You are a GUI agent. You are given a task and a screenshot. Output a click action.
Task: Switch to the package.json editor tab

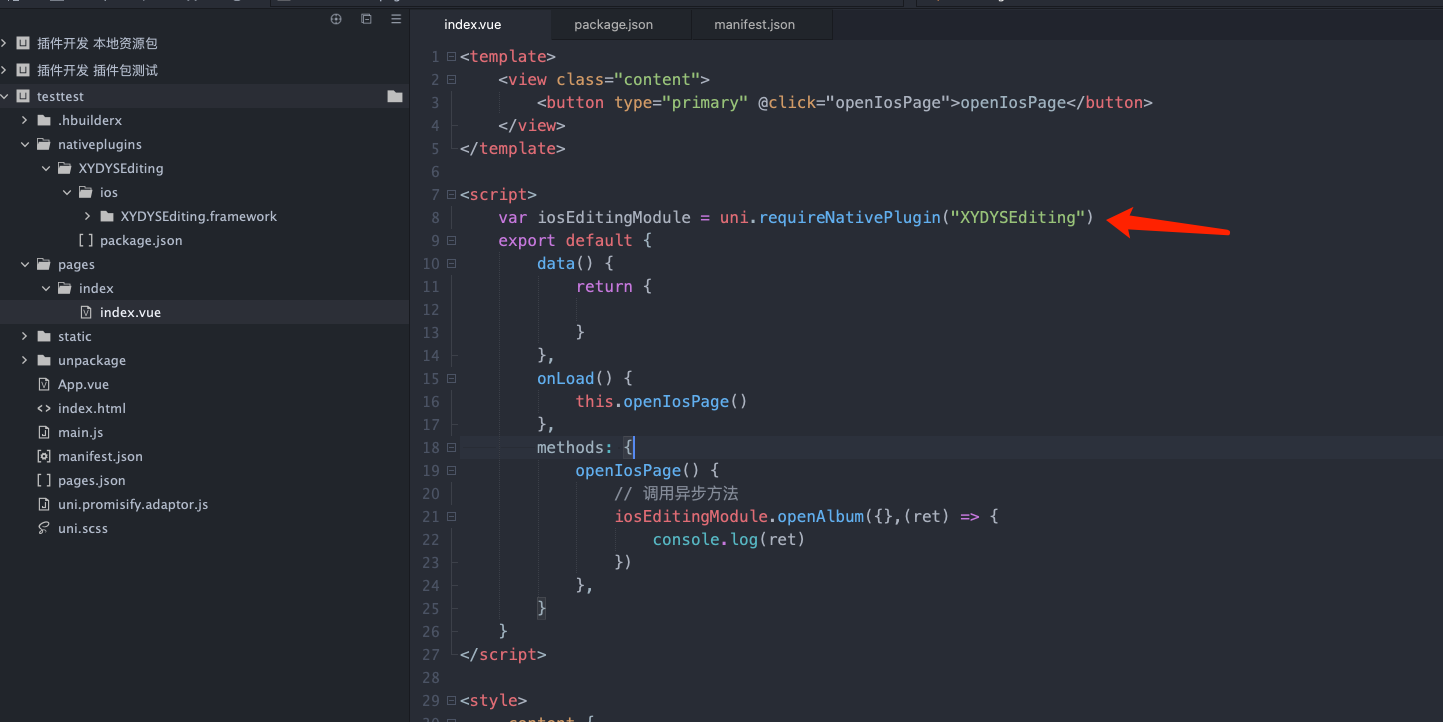pyautogui.click(x=621, y=24)
